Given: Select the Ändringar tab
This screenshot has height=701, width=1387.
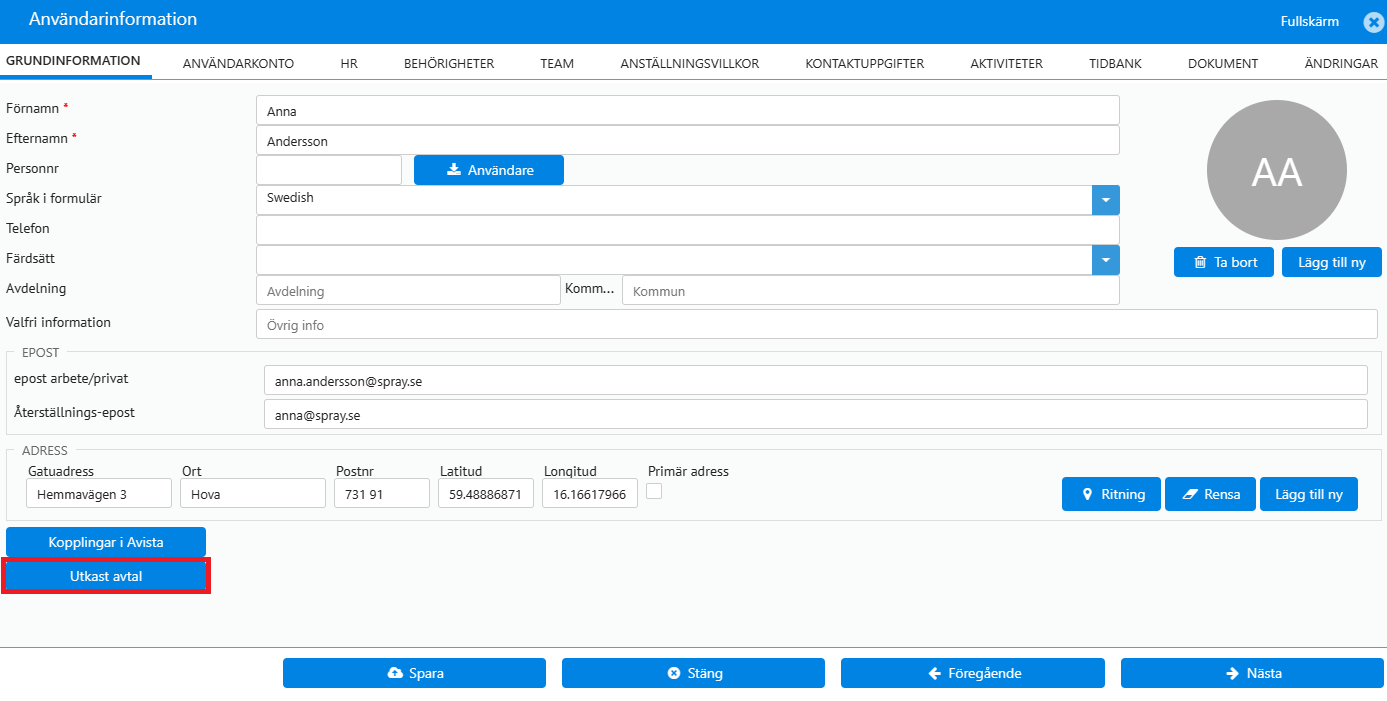Looking at the screenshot, I should coord(1341,63).
